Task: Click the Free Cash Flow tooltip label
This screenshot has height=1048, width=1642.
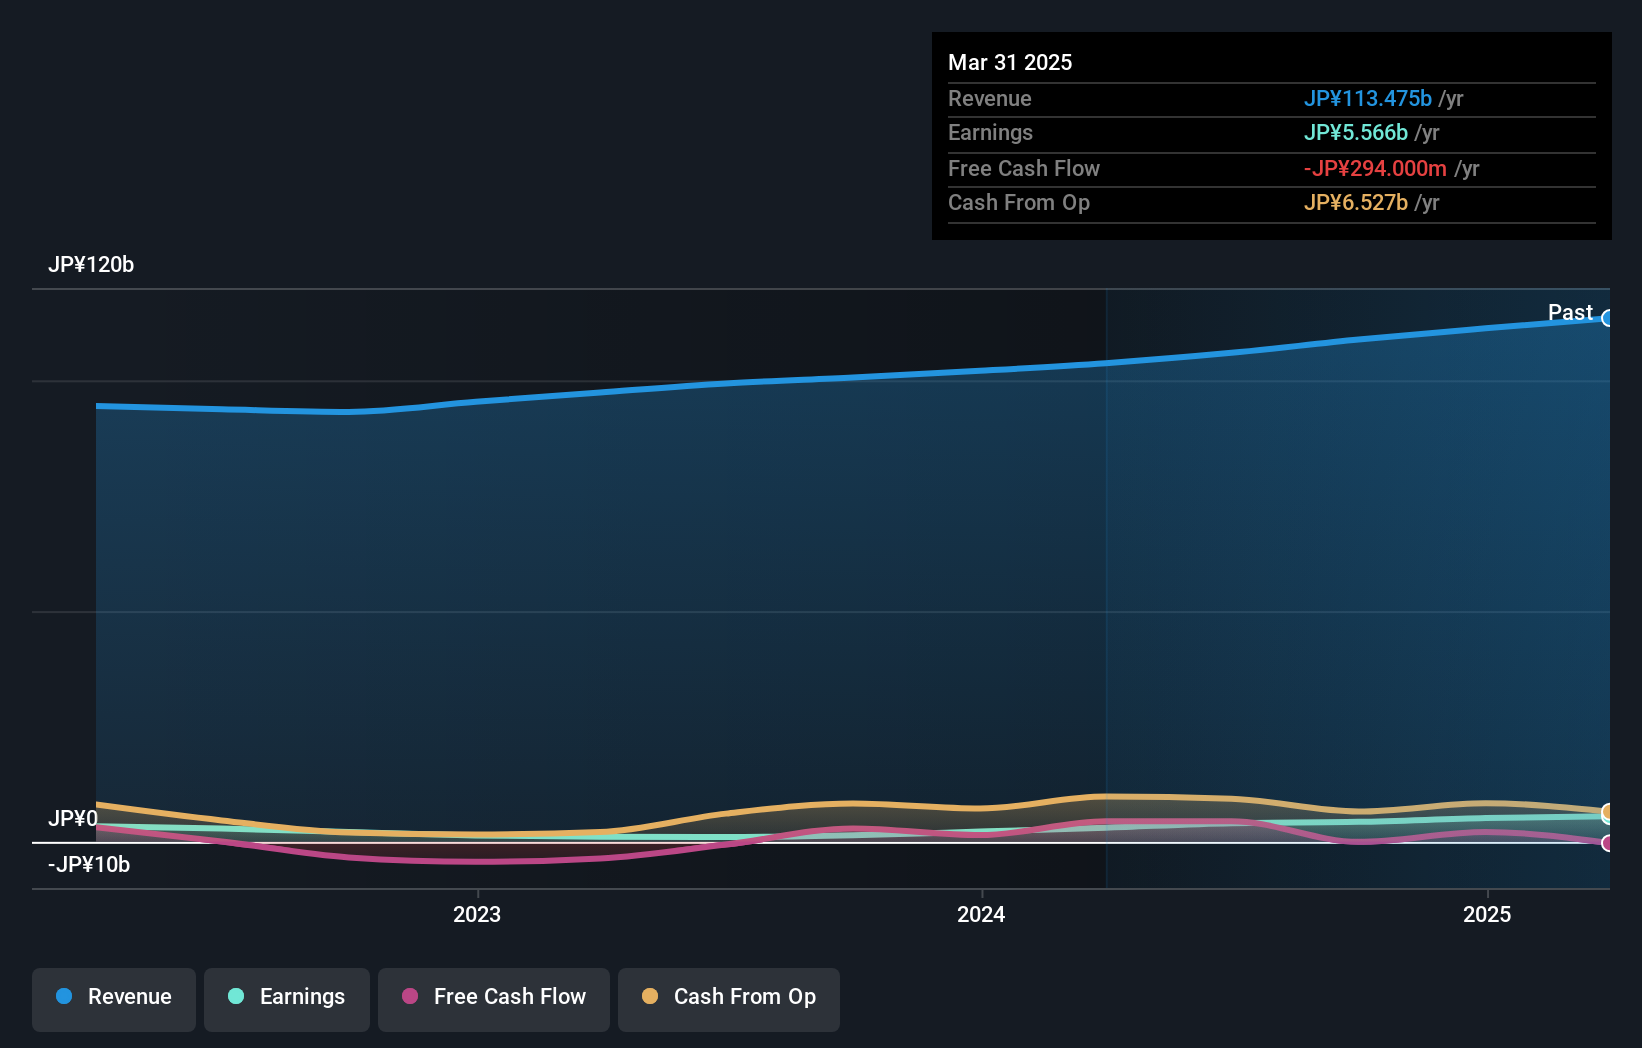Action: 1023,168
